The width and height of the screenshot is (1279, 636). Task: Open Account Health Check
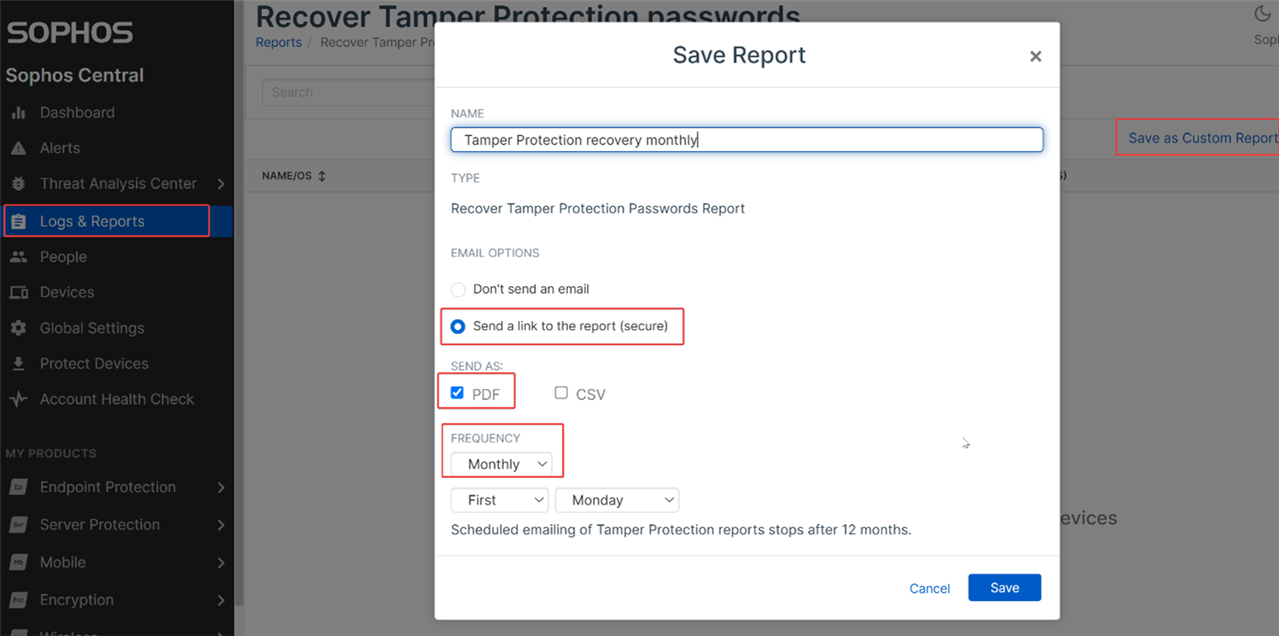pos(117,399)
